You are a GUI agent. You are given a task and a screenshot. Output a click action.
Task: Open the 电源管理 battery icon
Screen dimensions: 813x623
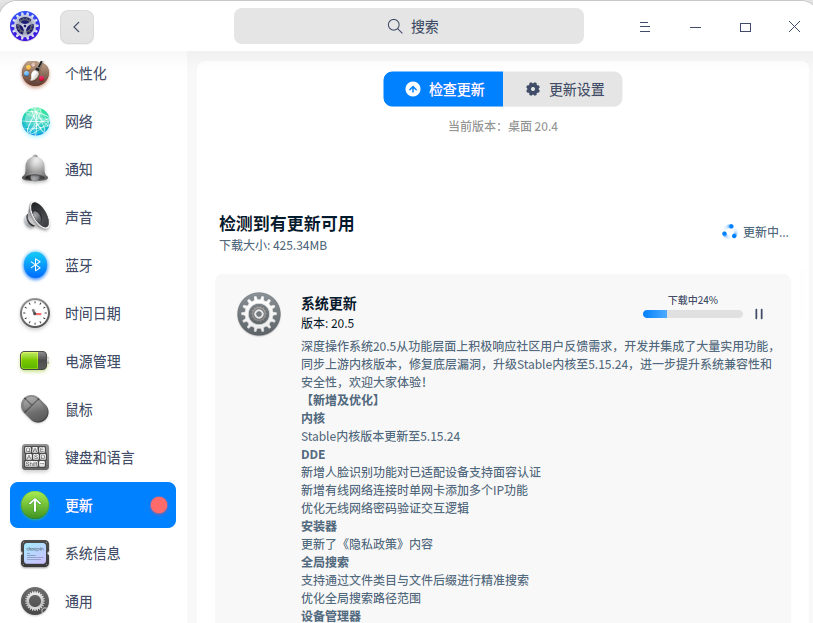[34, 361]
